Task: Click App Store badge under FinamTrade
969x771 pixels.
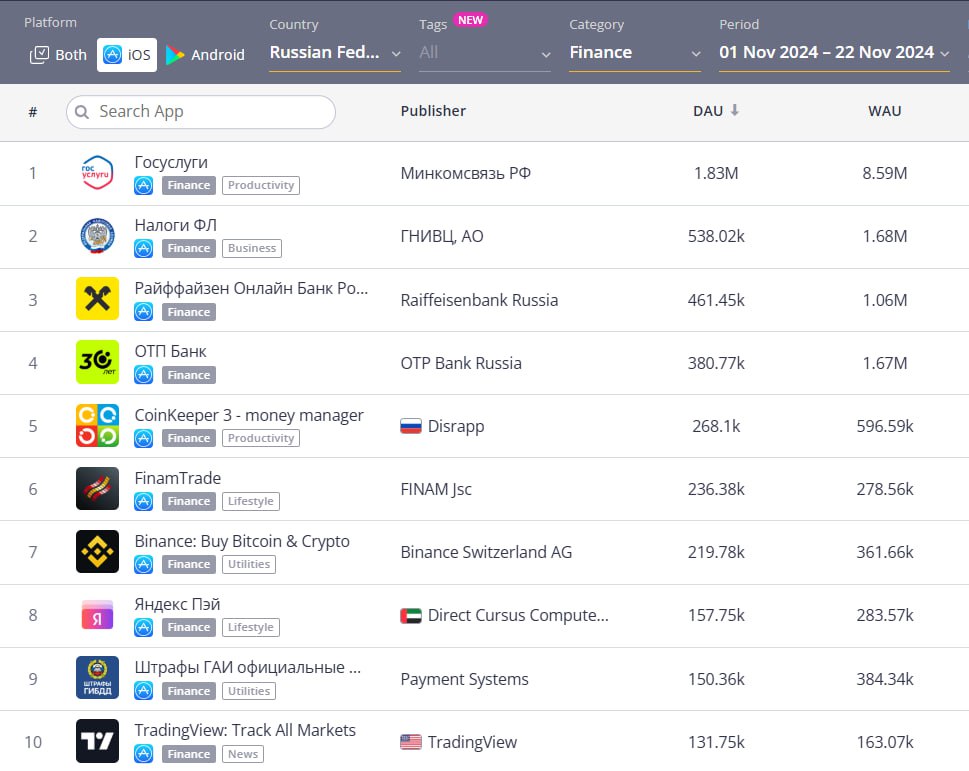Action: [x=143, y=501]
